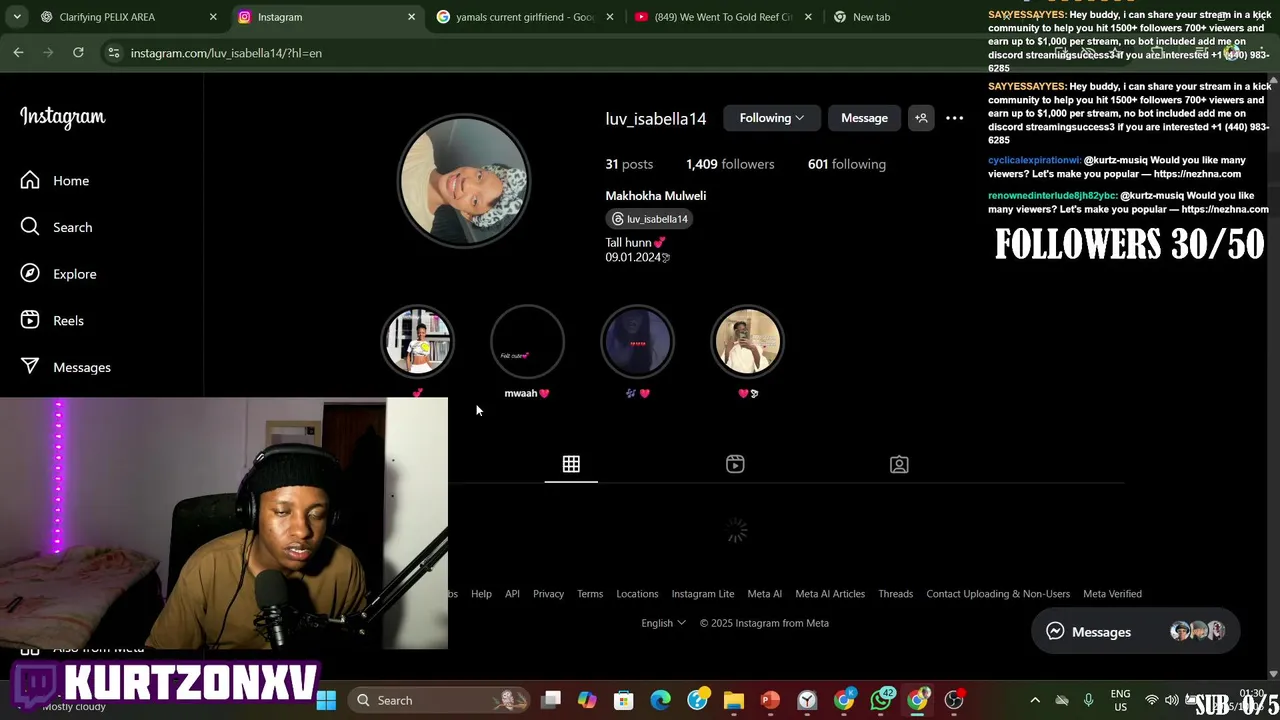The width and height of the screenshot is (1280, 720).
Task: Switch to the yamals current girlfriend Google tab
Action: (x=524, y=17)
